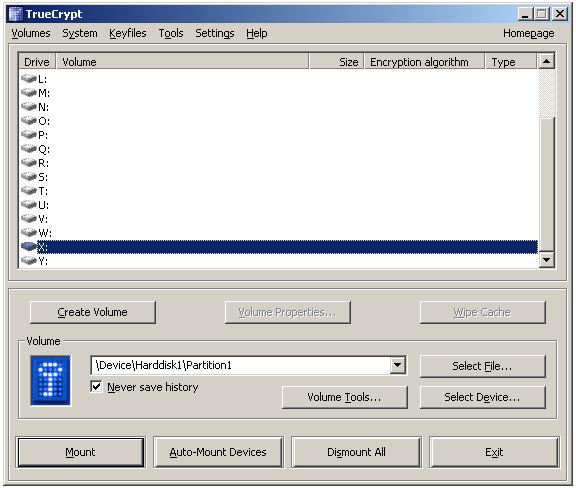Viewport: 576px width, 488px height.
Task: Click the Select File... button
Action: 482,366
